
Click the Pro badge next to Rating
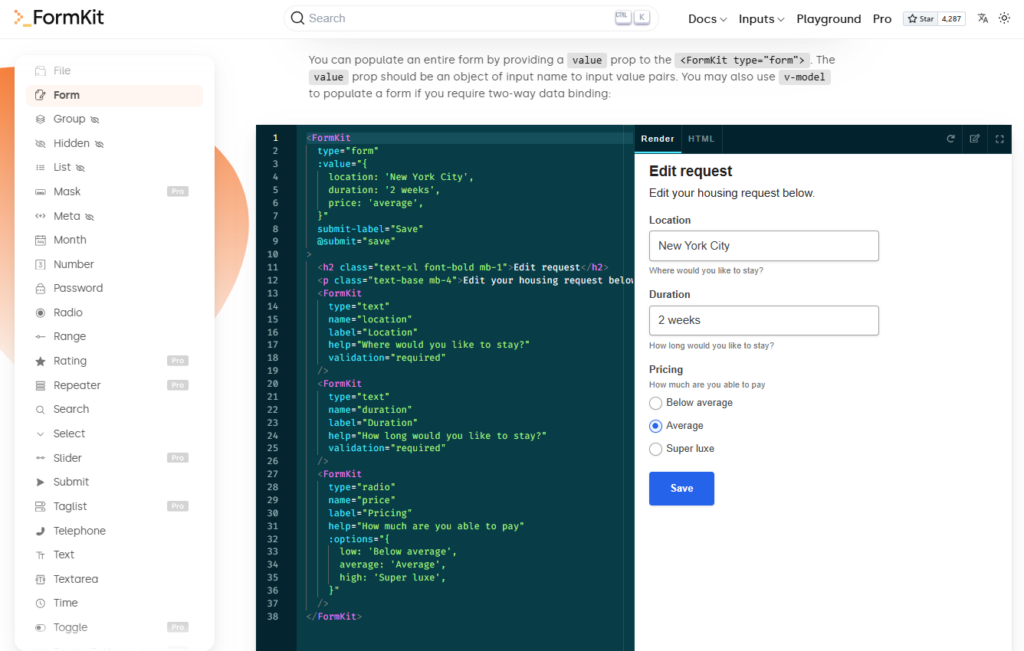coord(178,361)
